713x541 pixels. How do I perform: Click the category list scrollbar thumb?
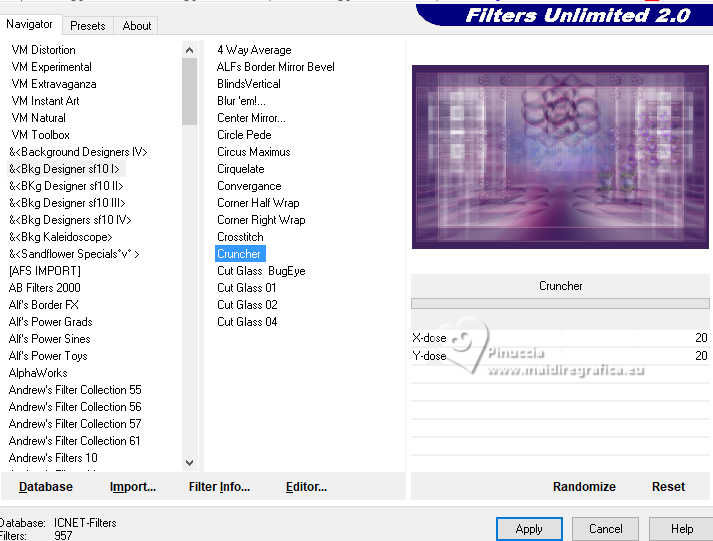tap(190, 91)
